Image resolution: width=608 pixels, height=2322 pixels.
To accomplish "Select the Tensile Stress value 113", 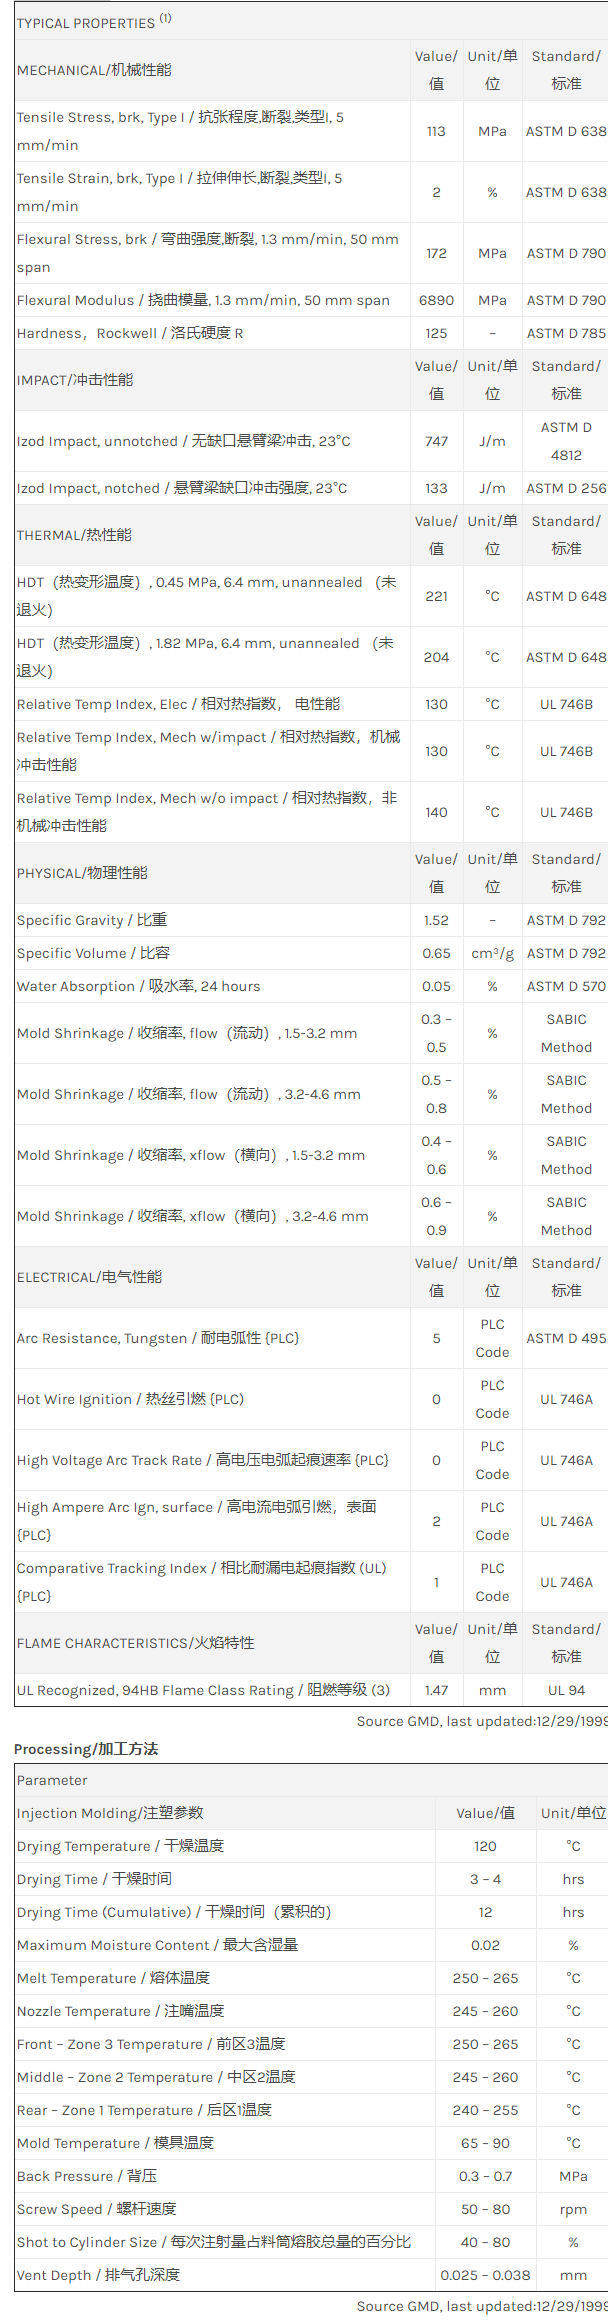I will coord(436,131).
